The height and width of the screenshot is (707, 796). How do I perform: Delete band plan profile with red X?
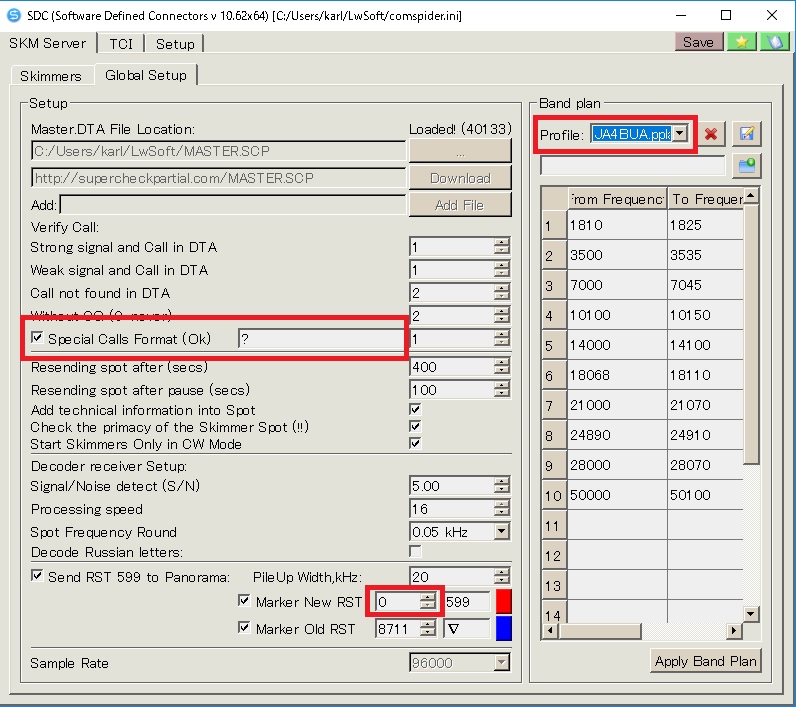(711, 134)
